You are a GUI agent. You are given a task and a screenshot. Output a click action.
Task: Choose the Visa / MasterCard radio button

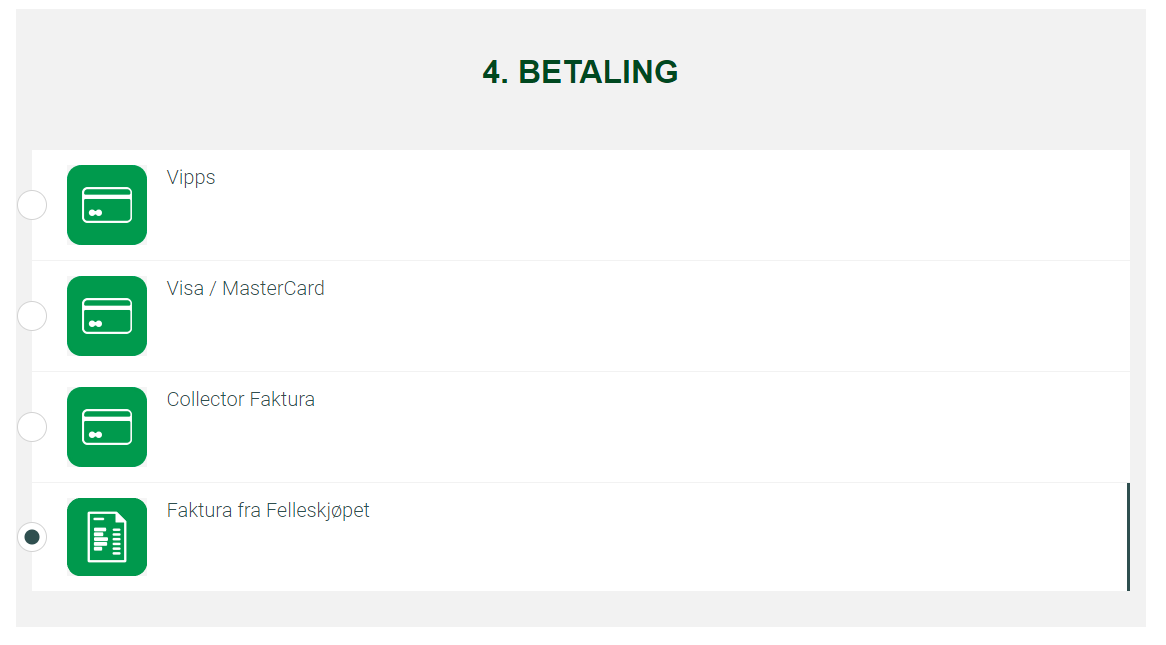click(x=32, y=316)
